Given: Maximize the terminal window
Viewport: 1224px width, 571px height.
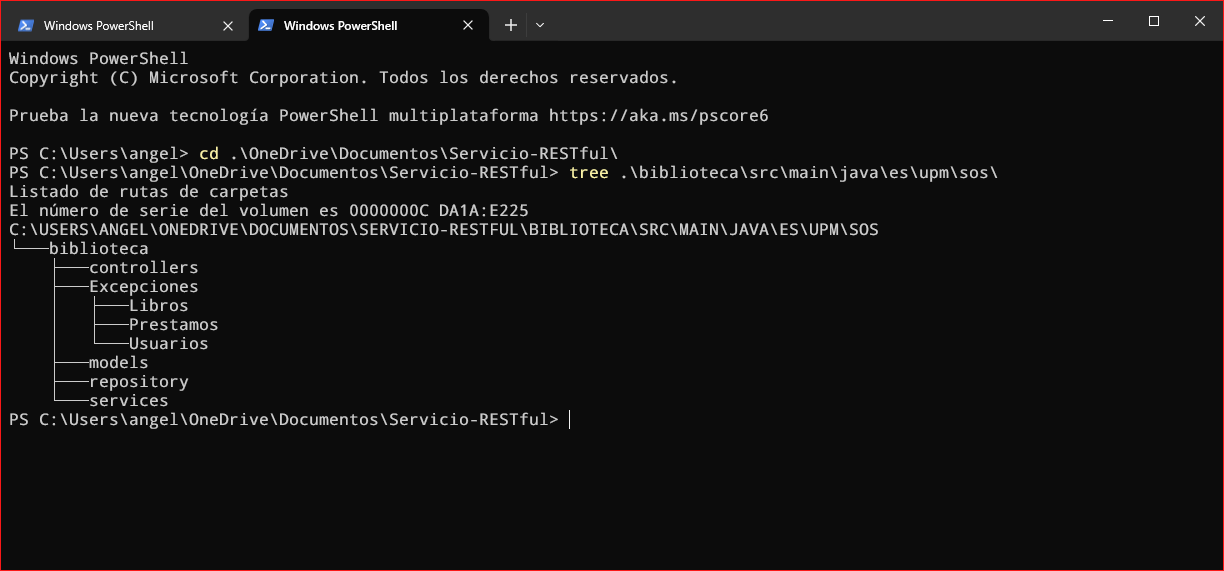Looking at the screenshot, I should pos(1154,21).
